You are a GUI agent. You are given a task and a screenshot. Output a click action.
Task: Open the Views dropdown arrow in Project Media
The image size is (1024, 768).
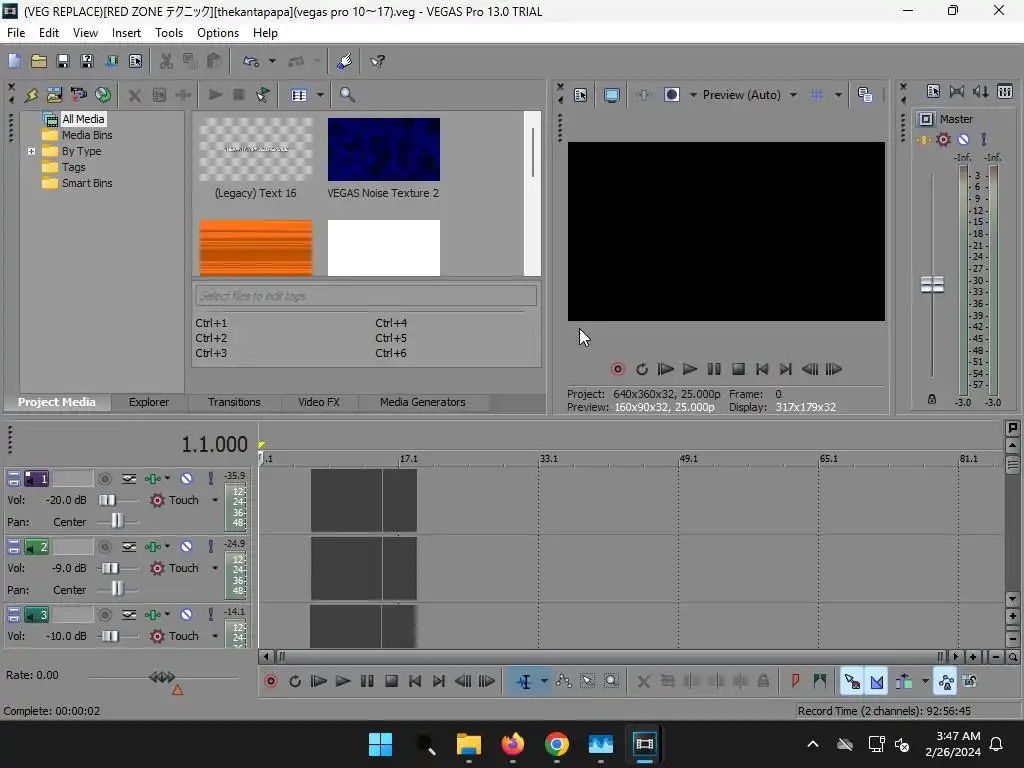tap(320, 95)
